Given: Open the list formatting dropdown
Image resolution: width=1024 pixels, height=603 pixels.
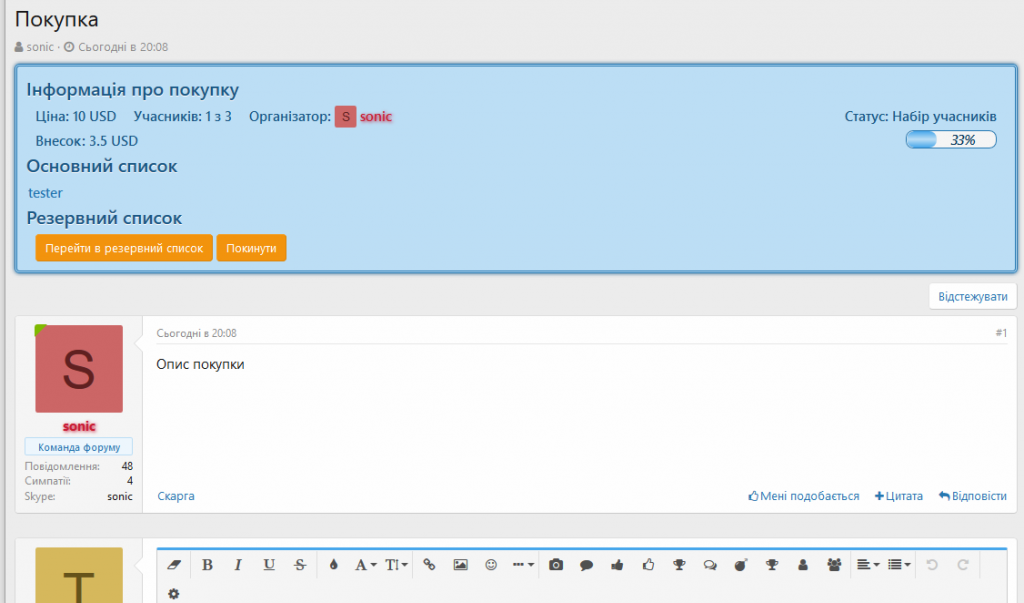Looking at the screenshot, I should pos(900,565).
